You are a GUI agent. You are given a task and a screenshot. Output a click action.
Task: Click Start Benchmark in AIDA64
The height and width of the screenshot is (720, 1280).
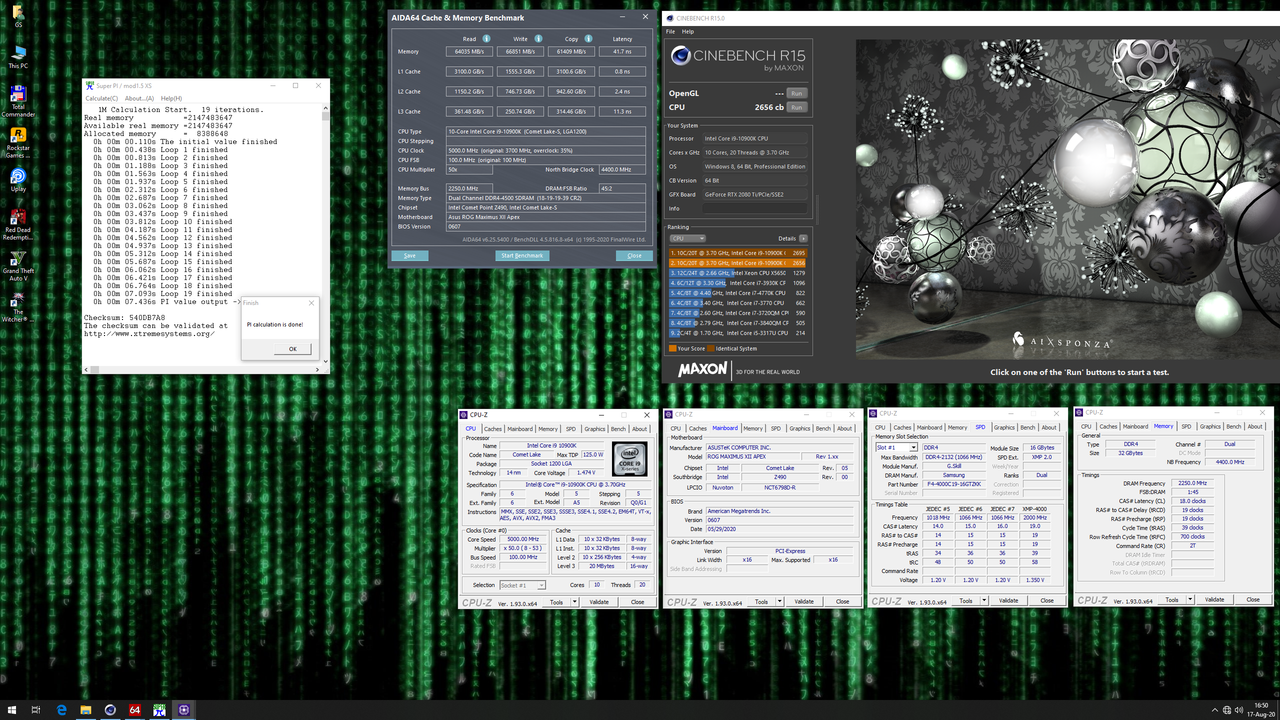tap(522, 256)
